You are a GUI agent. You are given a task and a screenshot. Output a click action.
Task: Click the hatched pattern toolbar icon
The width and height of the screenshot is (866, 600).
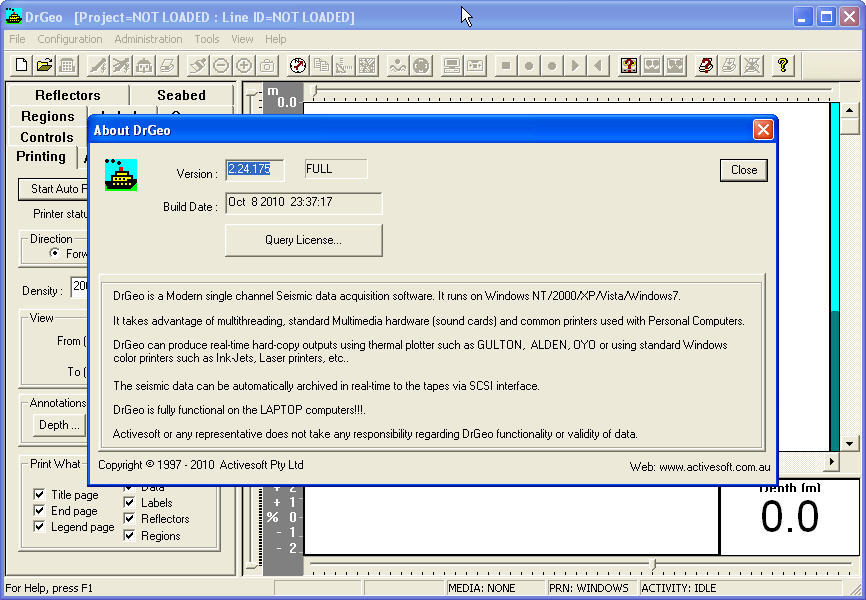tap(367, 65)
